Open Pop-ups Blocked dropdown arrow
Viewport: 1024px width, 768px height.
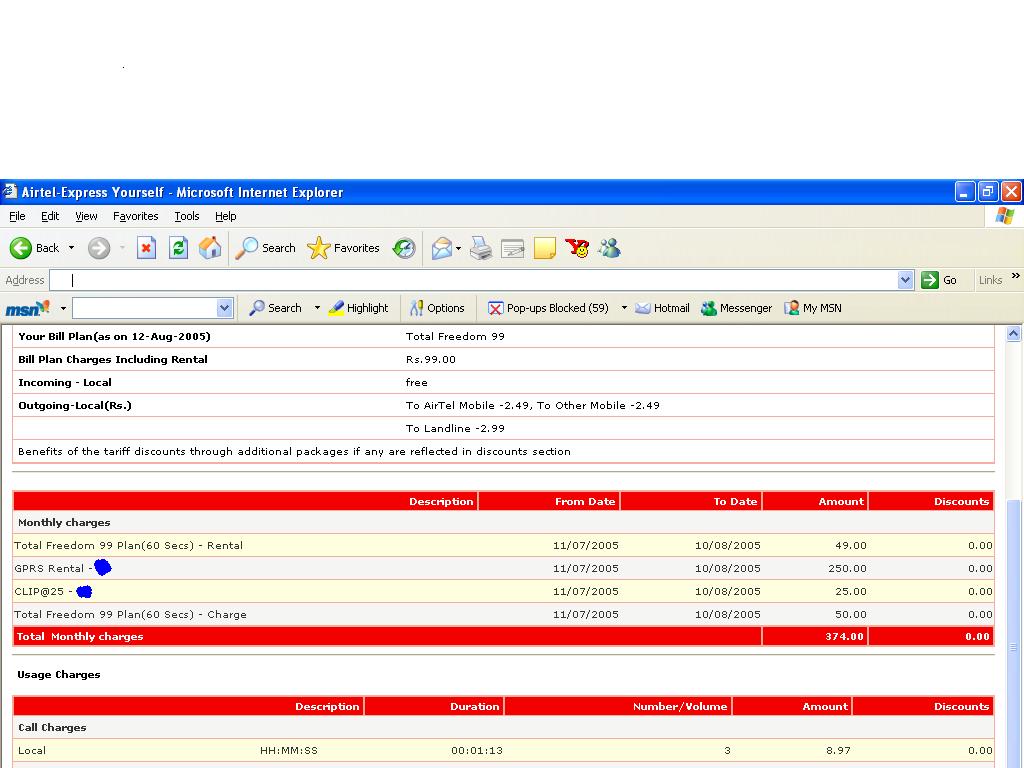pos(624,308)
